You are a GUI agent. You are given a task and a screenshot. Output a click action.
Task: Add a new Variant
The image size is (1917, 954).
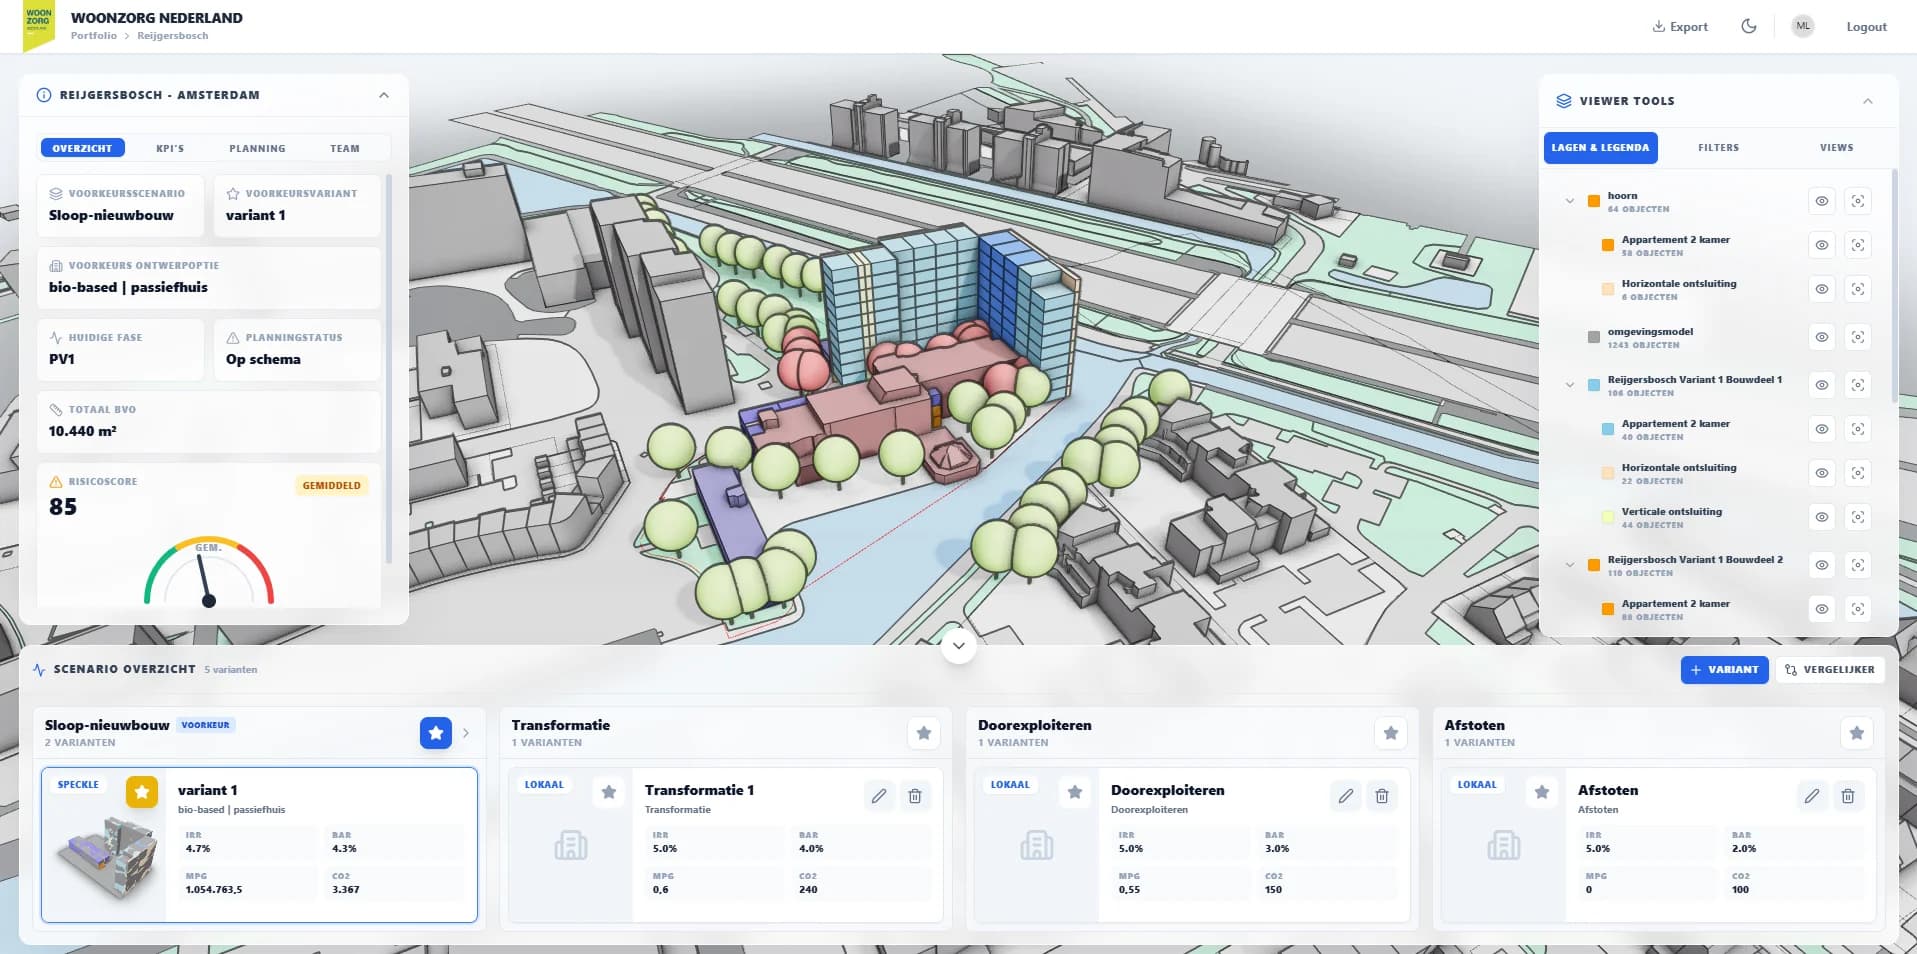click(x=1724, y=670)
